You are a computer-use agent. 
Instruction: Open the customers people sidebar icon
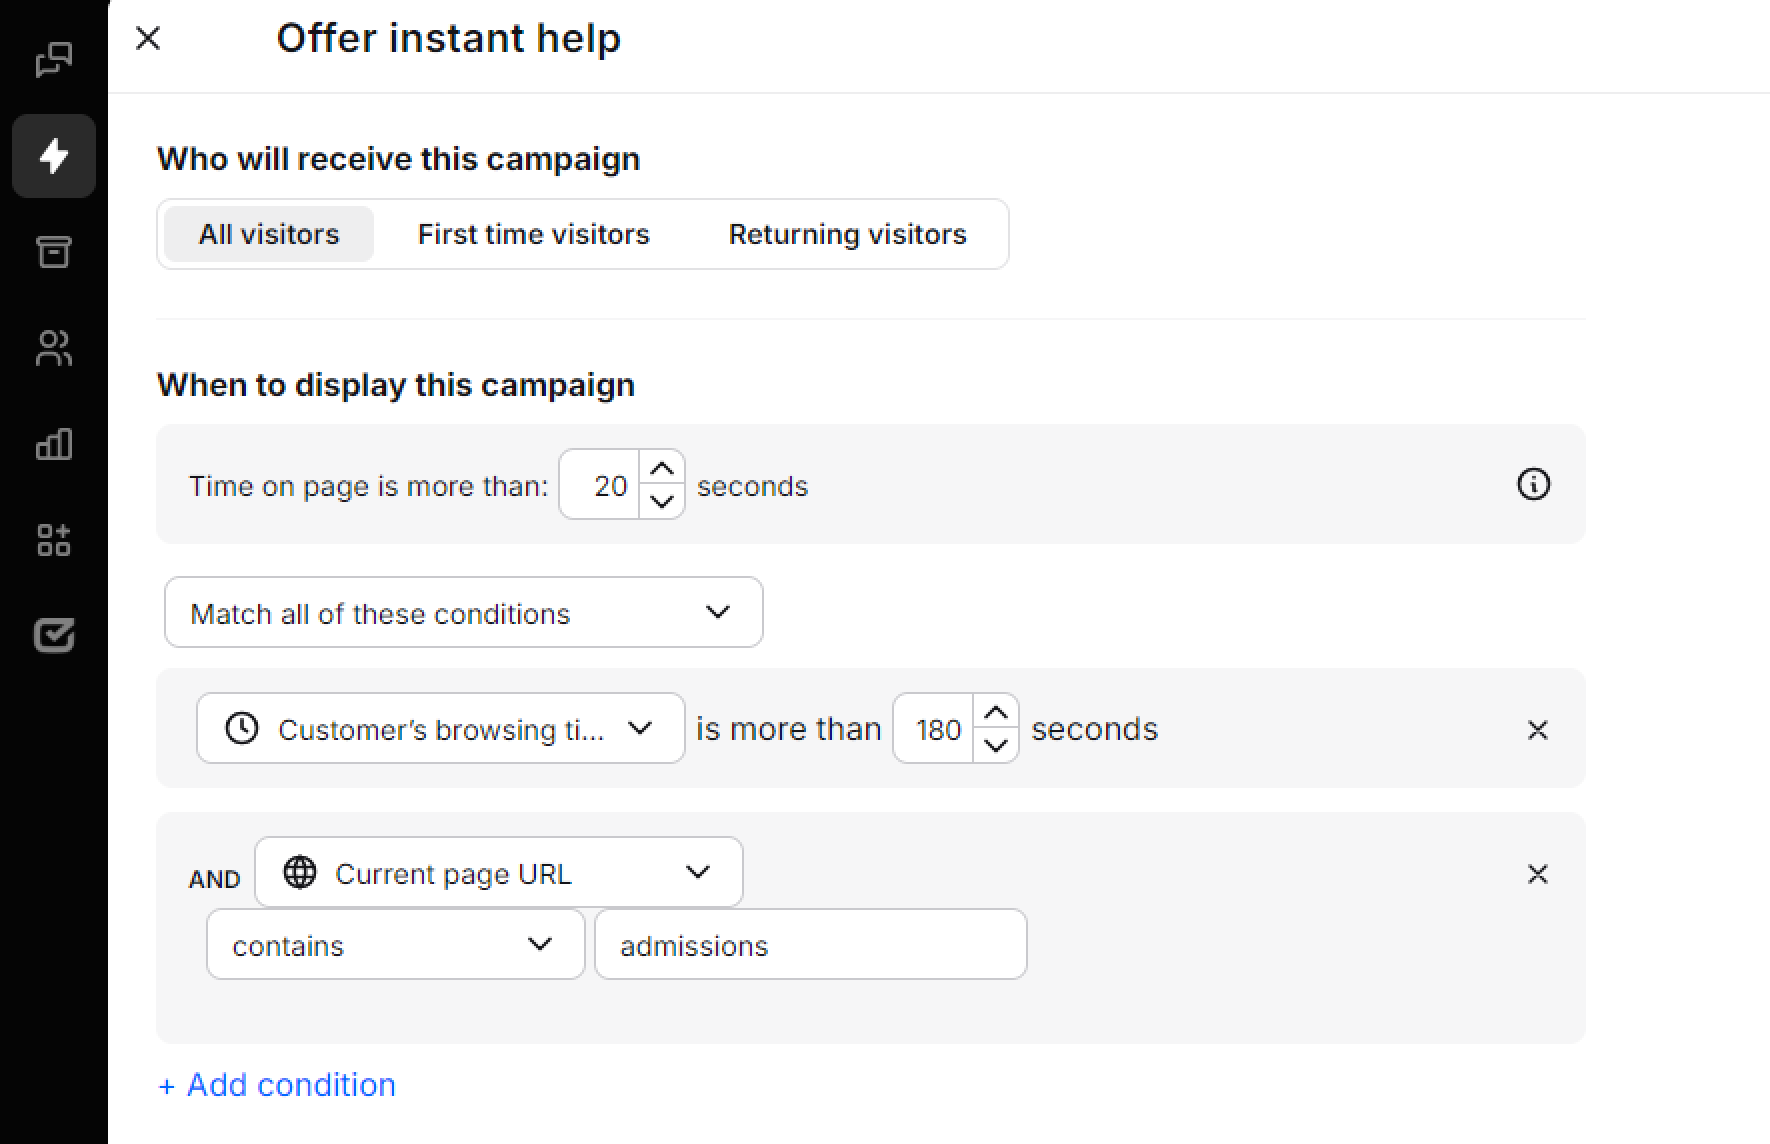54,348
